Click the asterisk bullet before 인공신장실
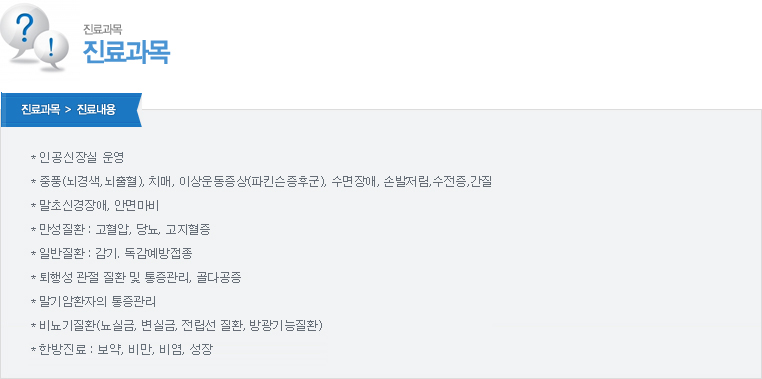762x379 pixels. coord(33,158)
